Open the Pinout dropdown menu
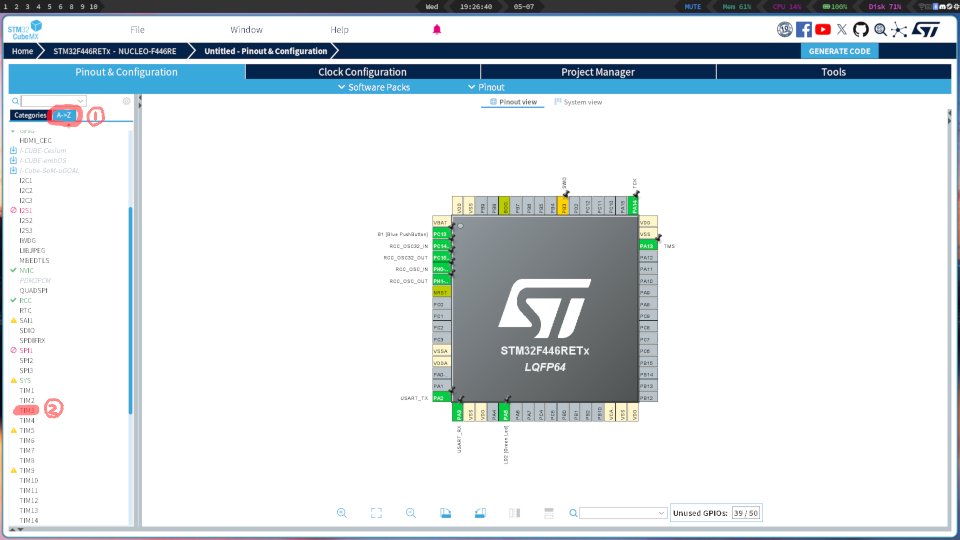This screenshot has width=960, height=540. [x=486, y=87]
